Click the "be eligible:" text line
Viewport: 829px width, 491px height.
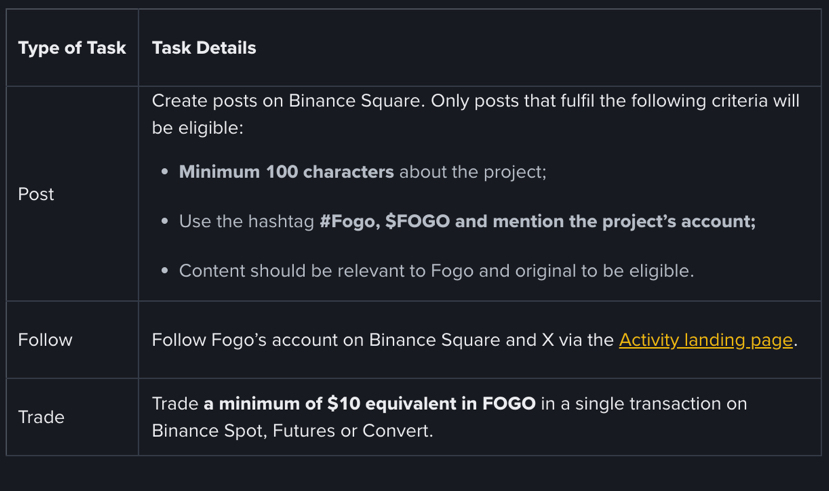tap(197, 129)
